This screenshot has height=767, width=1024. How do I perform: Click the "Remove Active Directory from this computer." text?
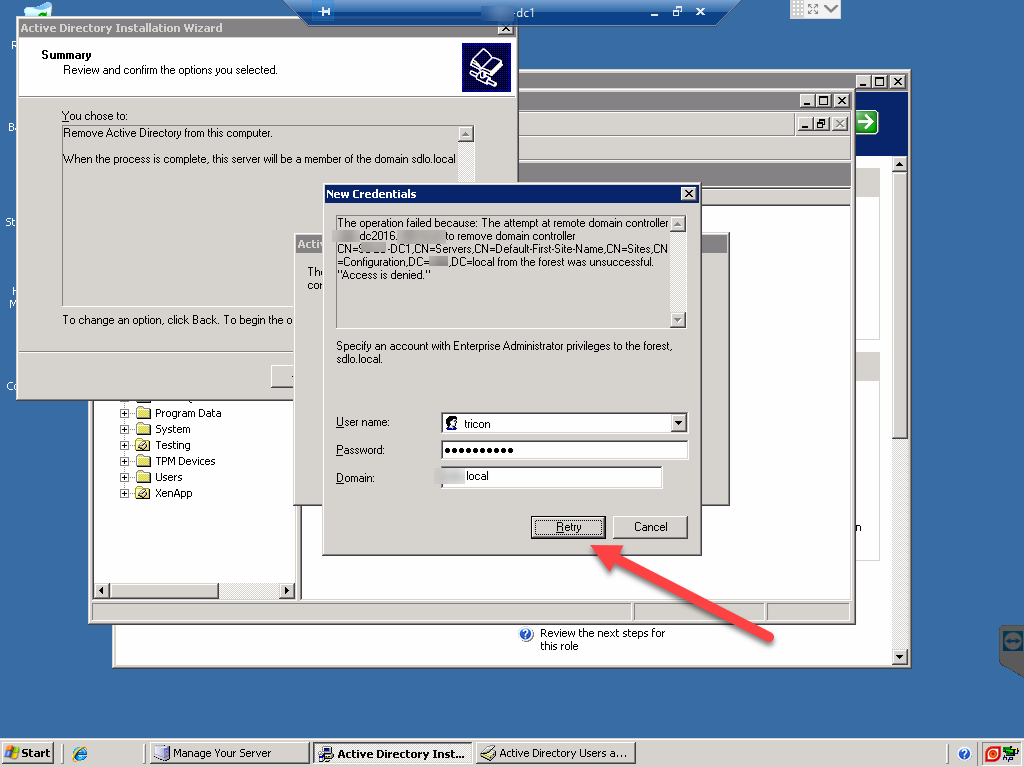(x=168, y=133)
